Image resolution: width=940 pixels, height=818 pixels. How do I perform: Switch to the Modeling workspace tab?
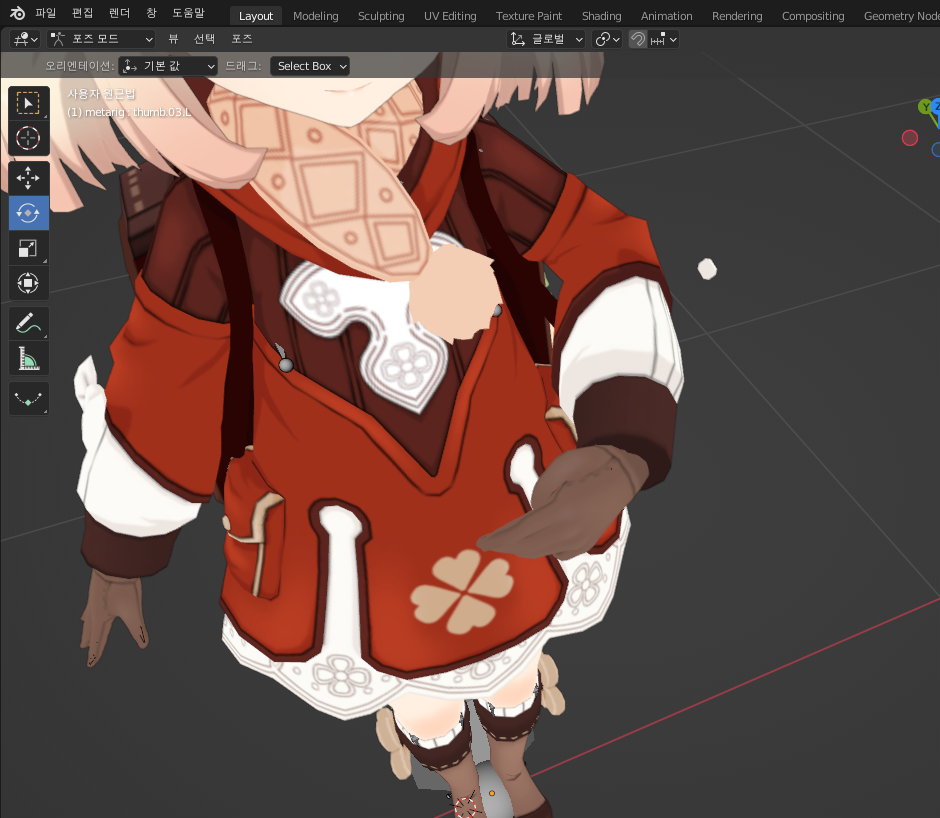[315, 16]
